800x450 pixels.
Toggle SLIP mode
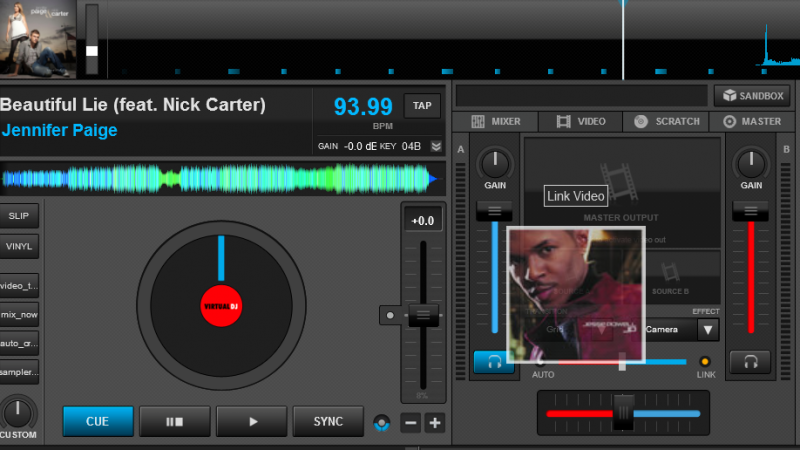pos(19,216)
